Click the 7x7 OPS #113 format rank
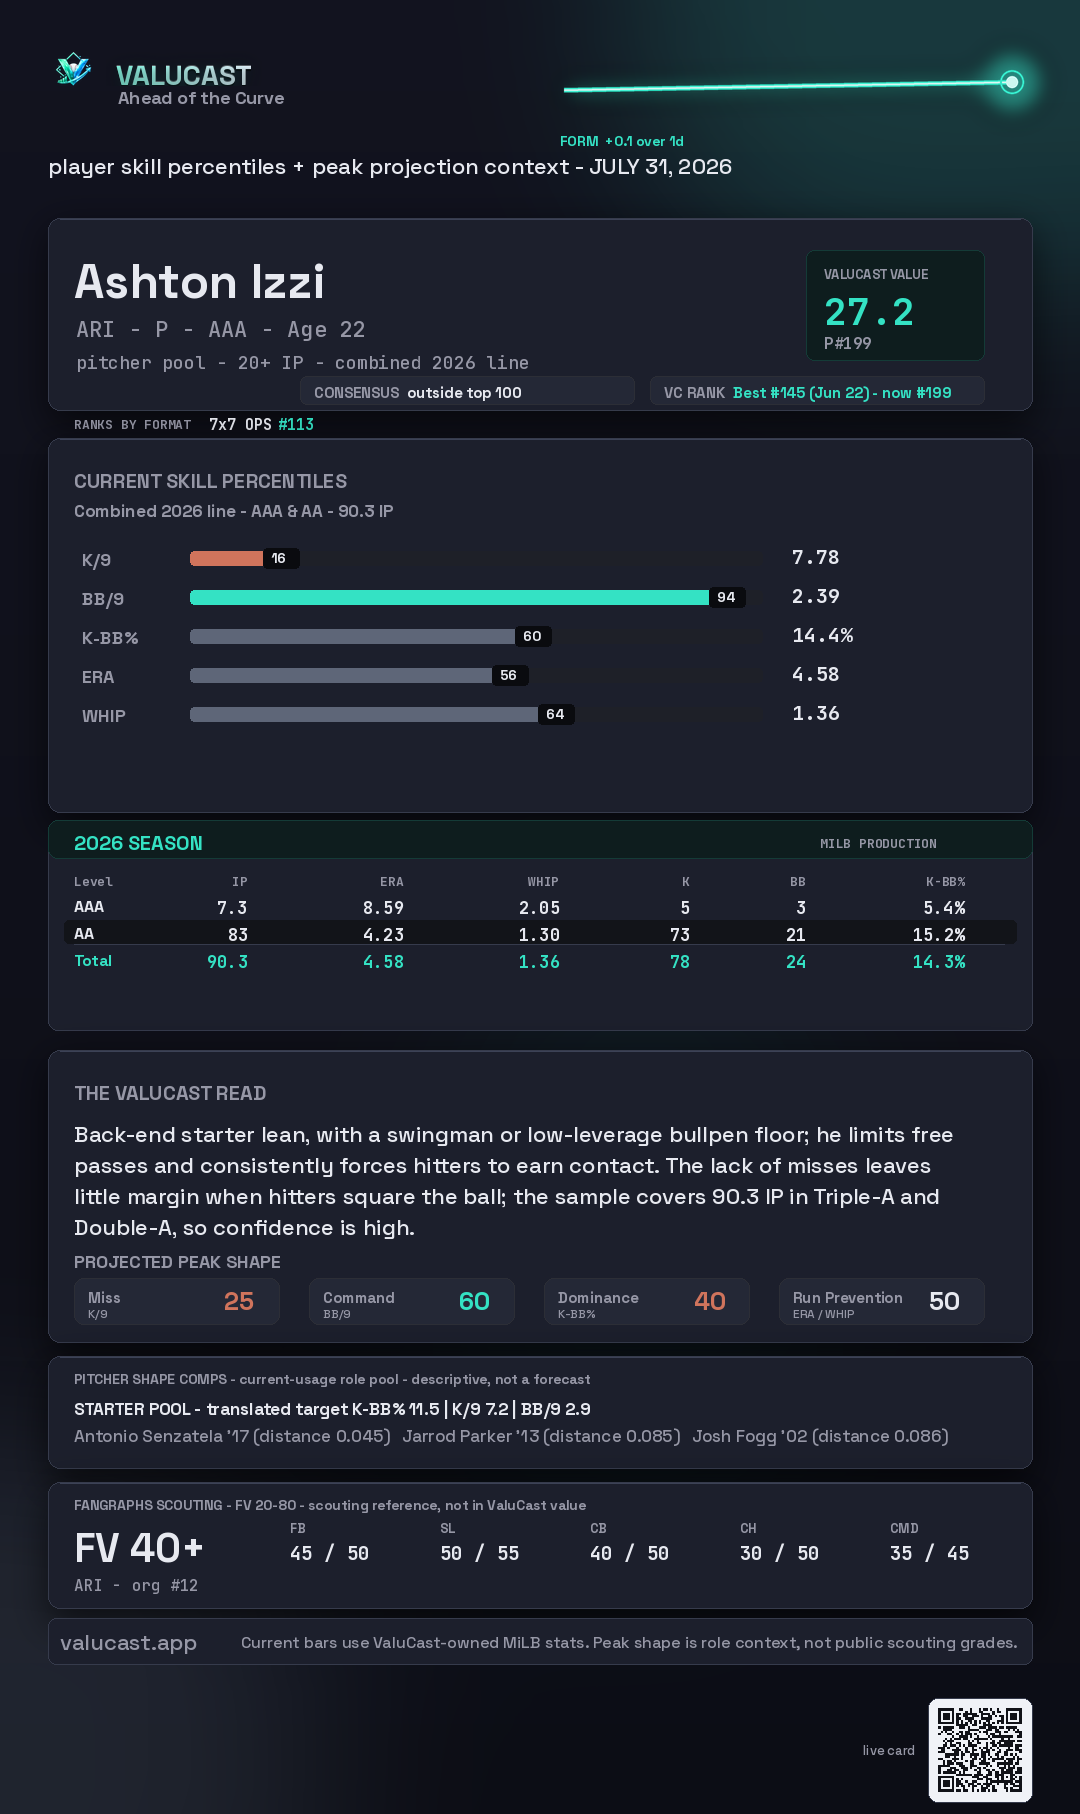Viewport: 1080px width, 1814px height. 261,424
